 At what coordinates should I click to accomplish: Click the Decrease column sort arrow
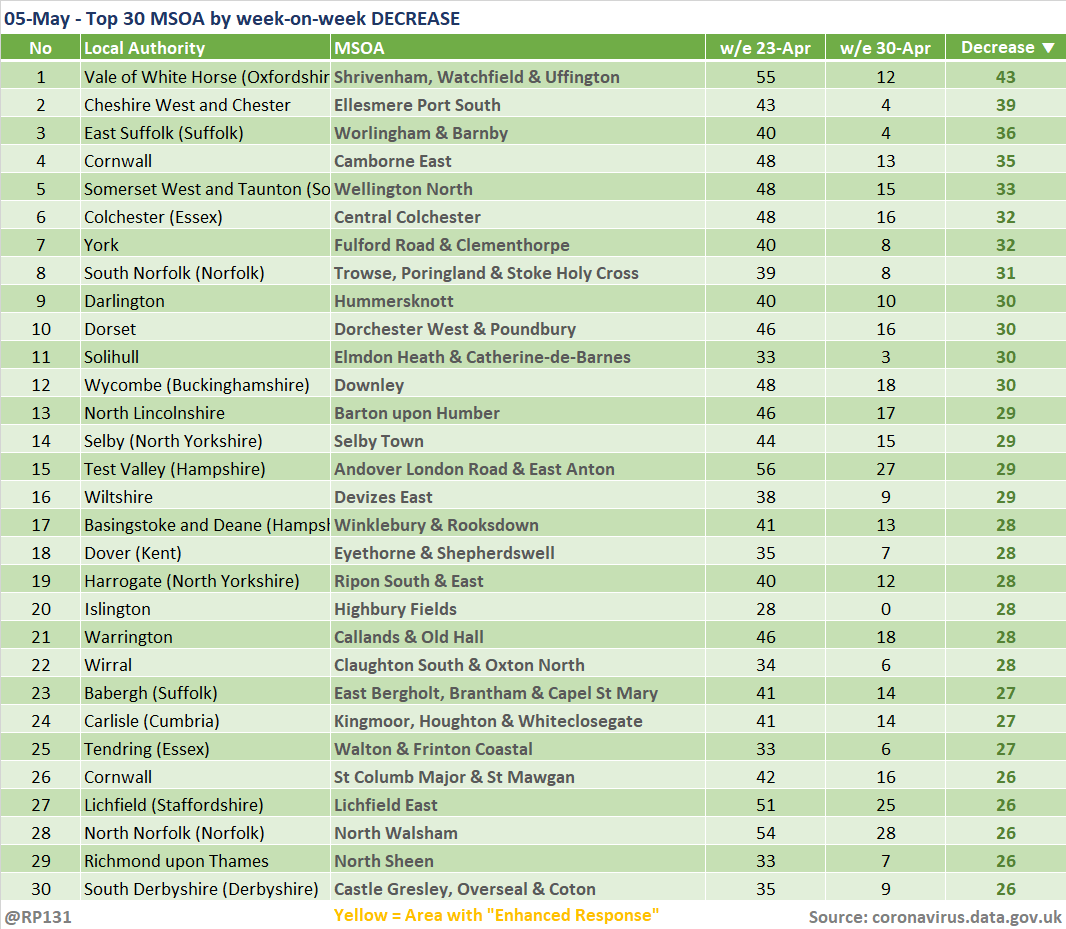(1048, 48)
